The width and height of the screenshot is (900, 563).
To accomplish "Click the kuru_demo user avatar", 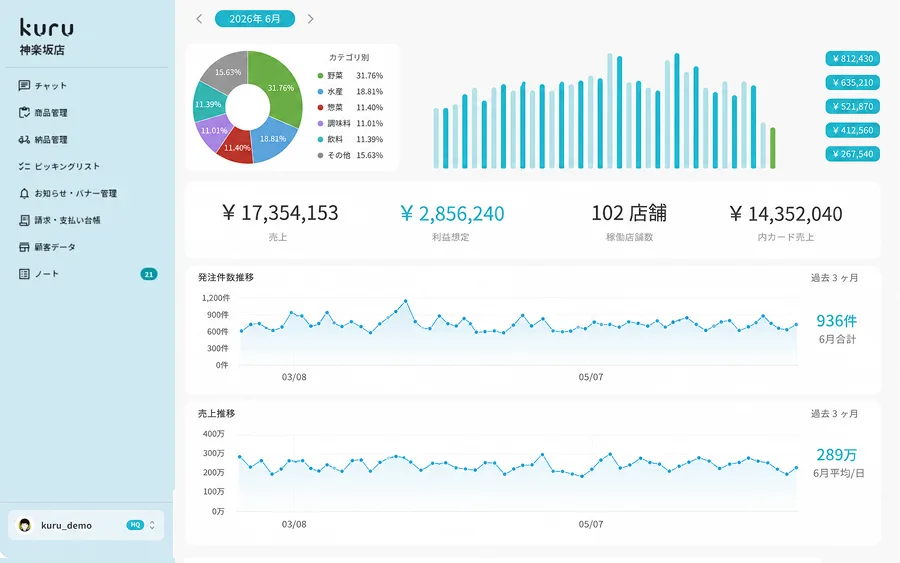I will tap(25, 525).
